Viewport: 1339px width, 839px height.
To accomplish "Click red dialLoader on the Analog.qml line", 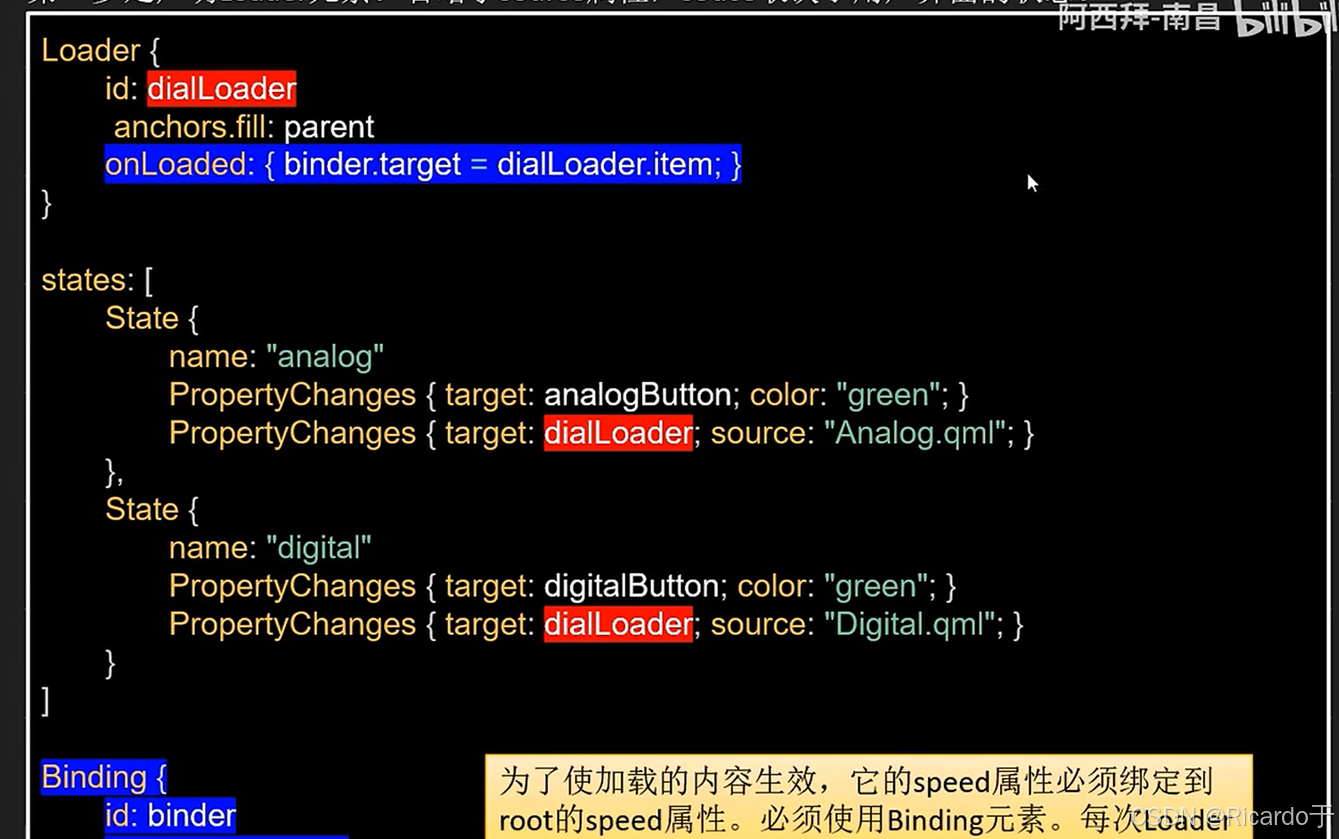I will pyautogui.click(x=618, y=433).
